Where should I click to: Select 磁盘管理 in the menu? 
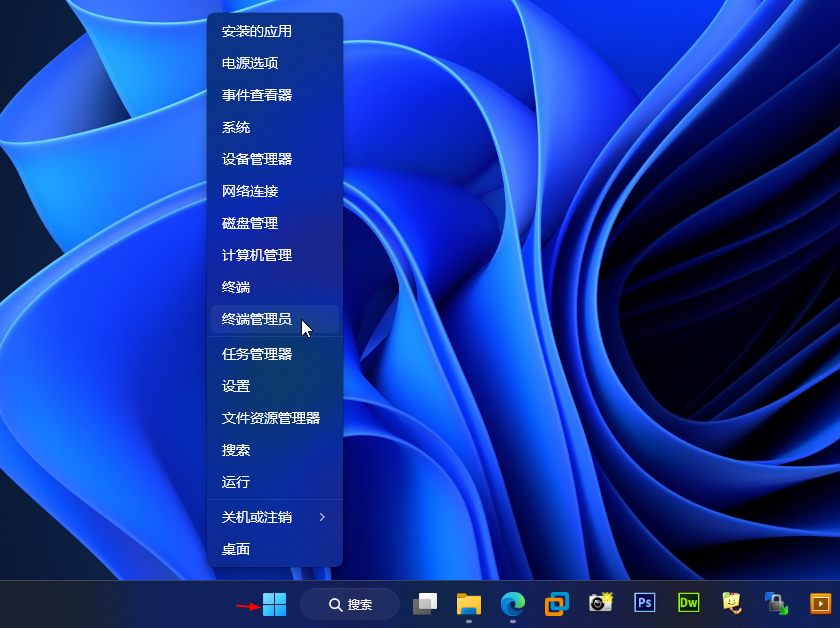pyautogui.click(x=275, y=223)
